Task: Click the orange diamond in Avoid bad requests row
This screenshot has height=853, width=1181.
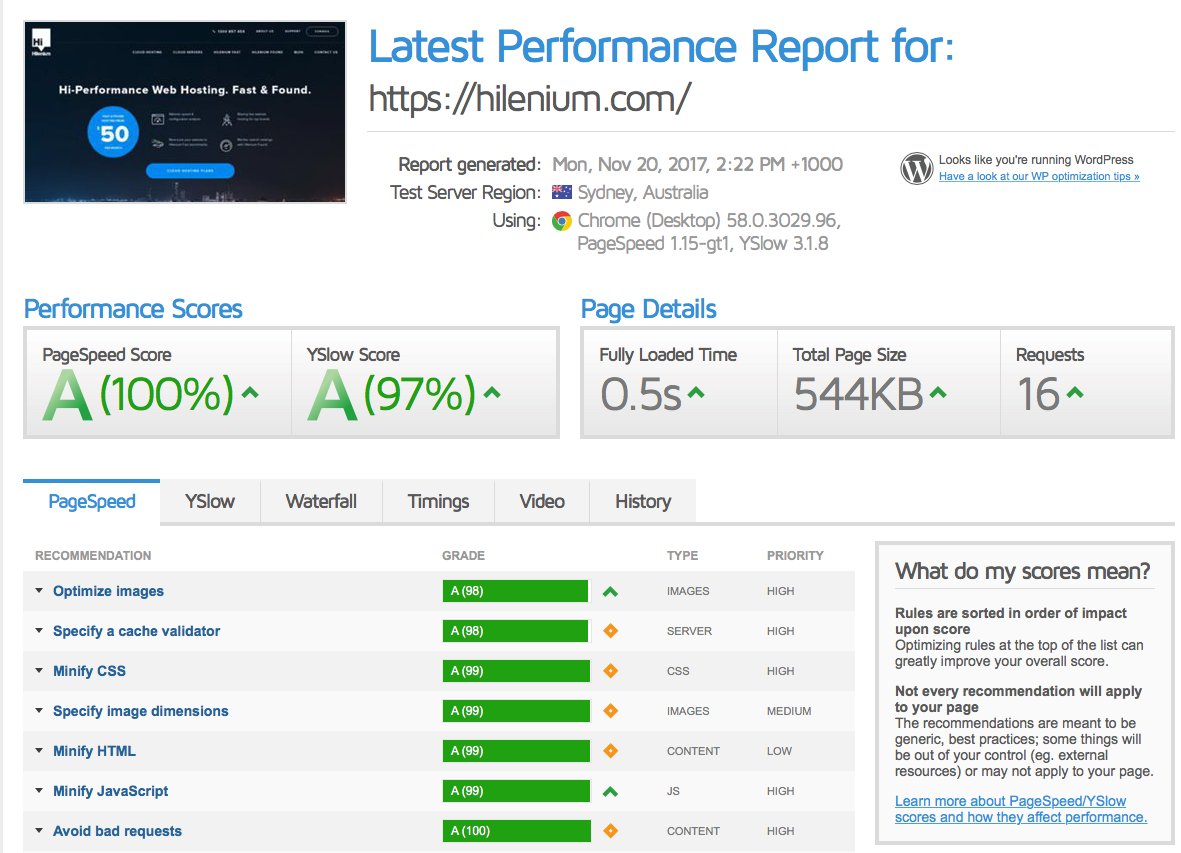Action: [x=610, y=831]
